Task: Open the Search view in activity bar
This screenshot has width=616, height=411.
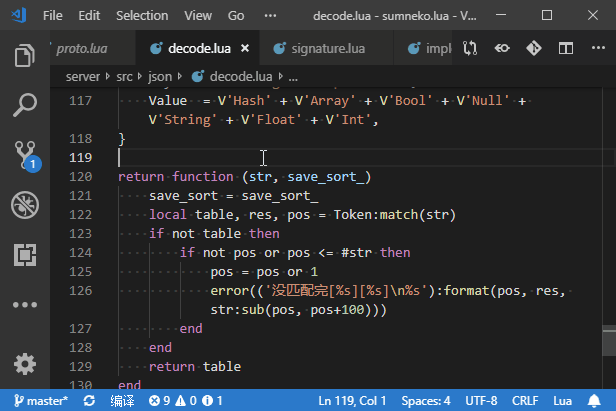Action: (x=25, y=105)
